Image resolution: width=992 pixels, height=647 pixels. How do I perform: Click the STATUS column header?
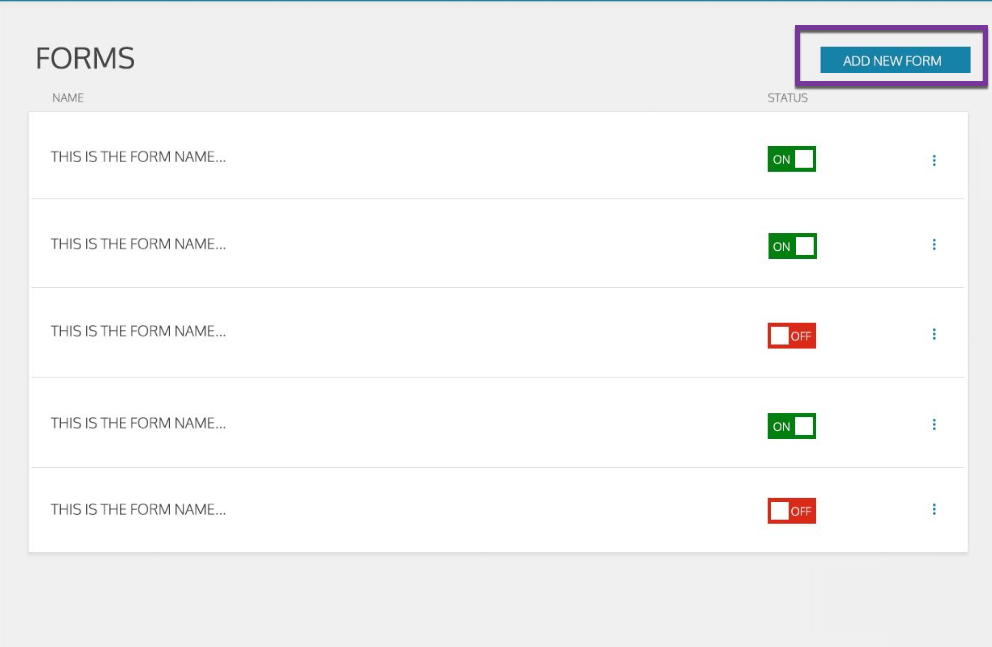click(788, 98)
